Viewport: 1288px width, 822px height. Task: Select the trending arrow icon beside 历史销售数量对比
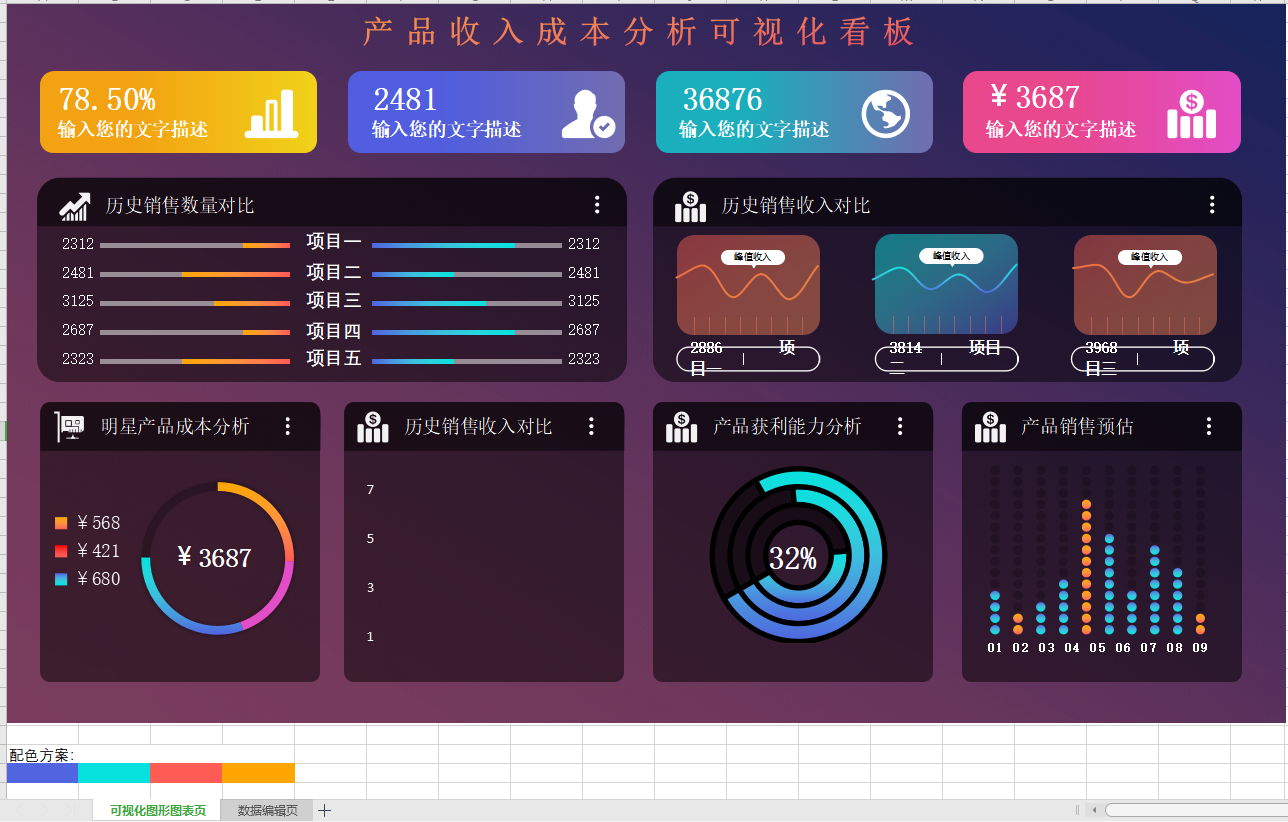pos(74,204)
